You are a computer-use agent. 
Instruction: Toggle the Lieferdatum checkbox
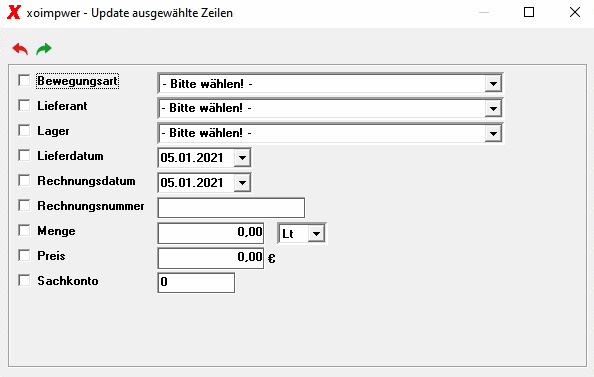(24, 155)
